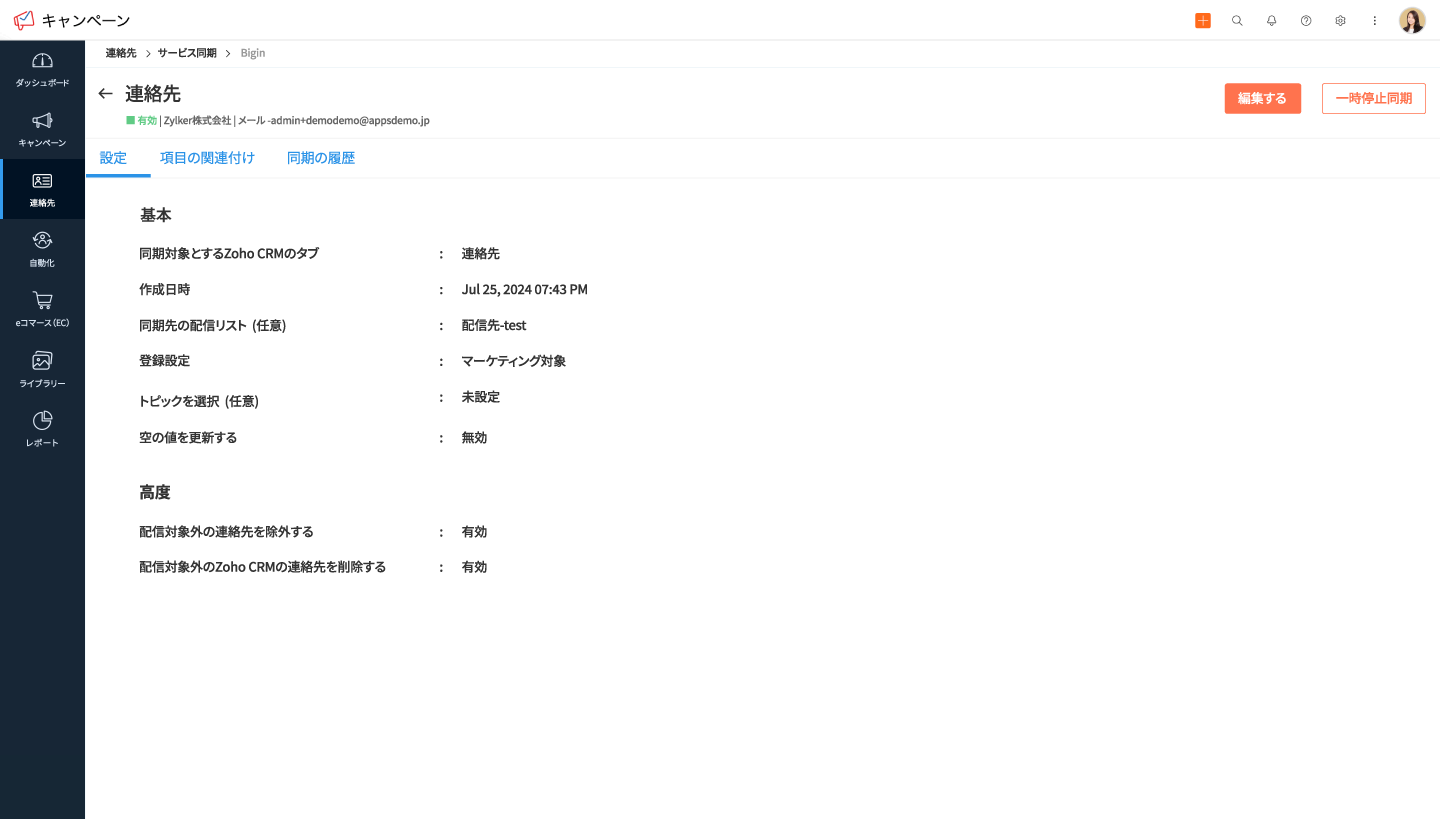Click the orange create (+) icon

pos(1203,20)
